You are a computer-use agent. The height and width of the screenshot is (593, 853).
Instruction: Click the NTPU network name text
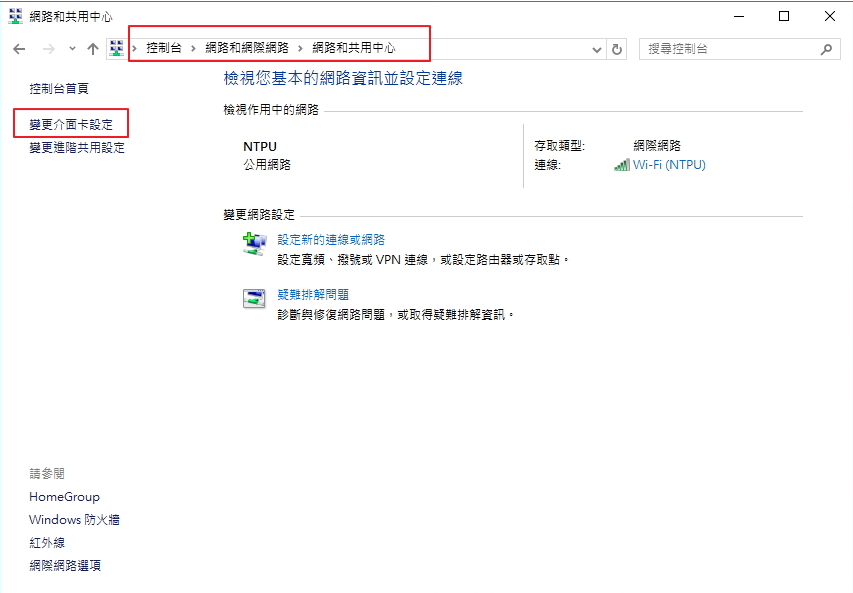click(260, 146)
